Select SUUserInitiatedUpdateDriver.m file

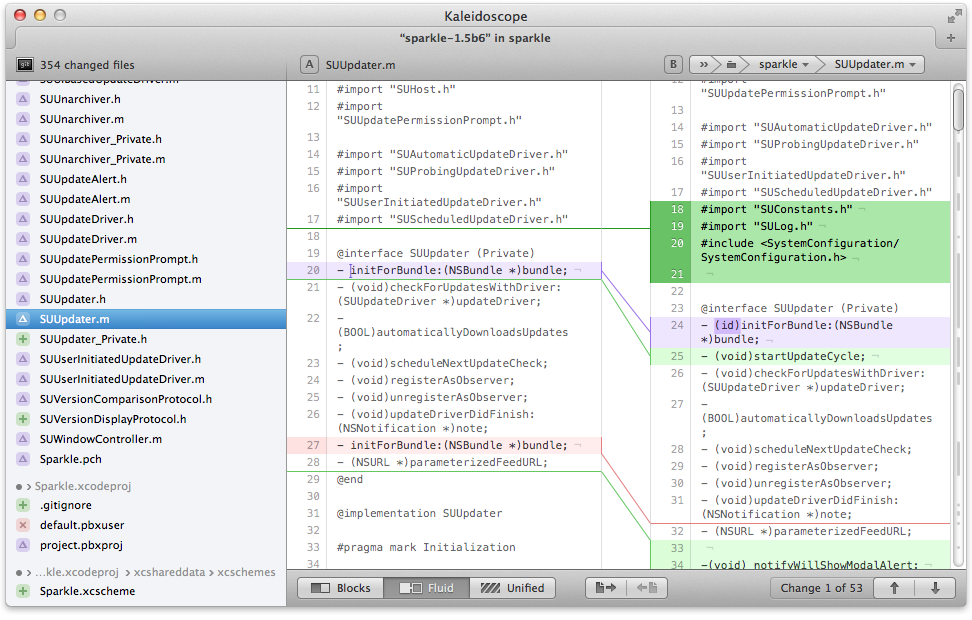(x=146, y=379)
